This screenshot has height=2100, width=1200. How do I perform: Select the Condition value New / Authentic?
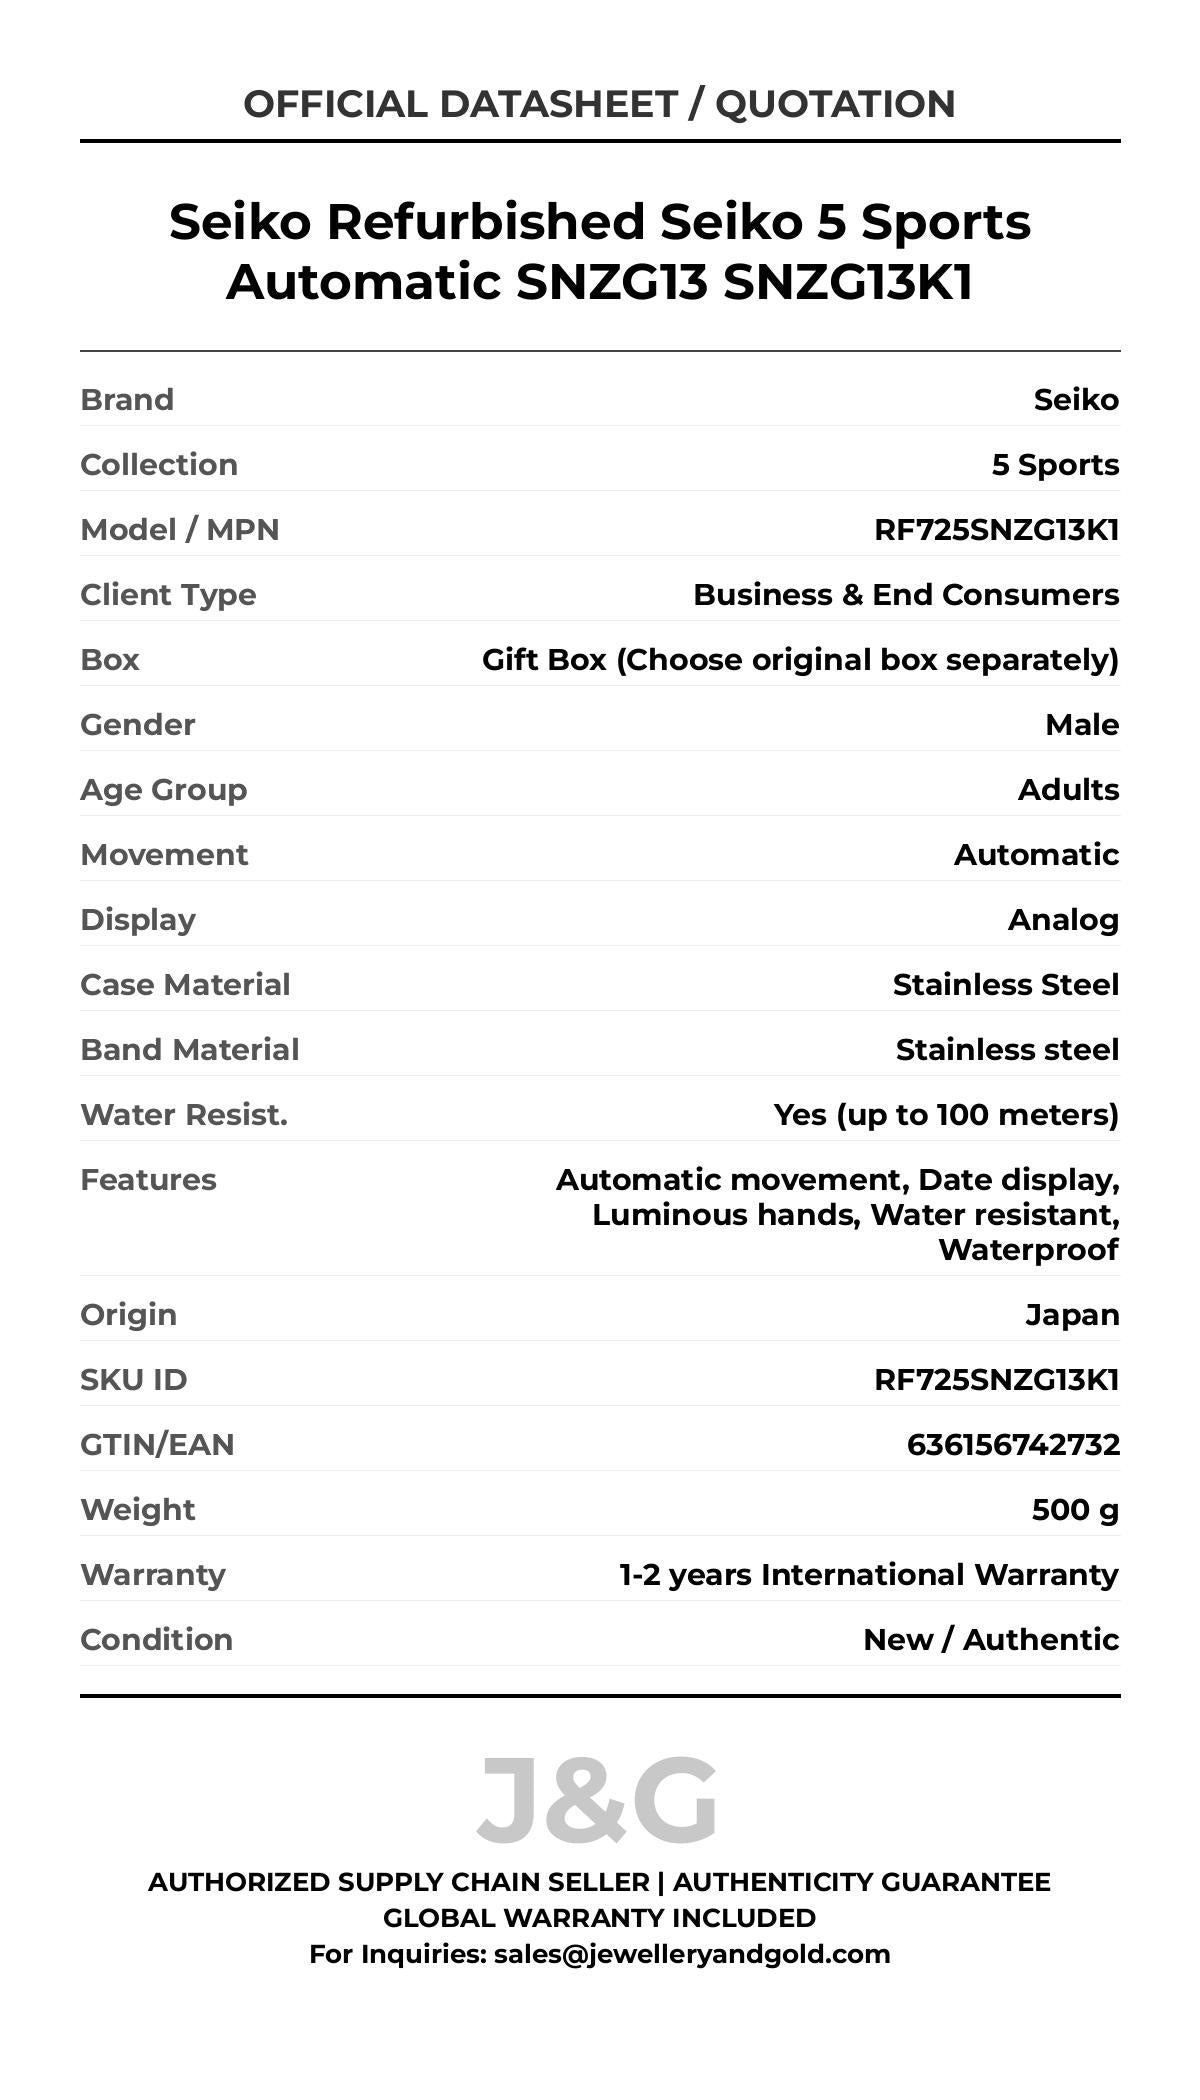[x=991, y=1640]
